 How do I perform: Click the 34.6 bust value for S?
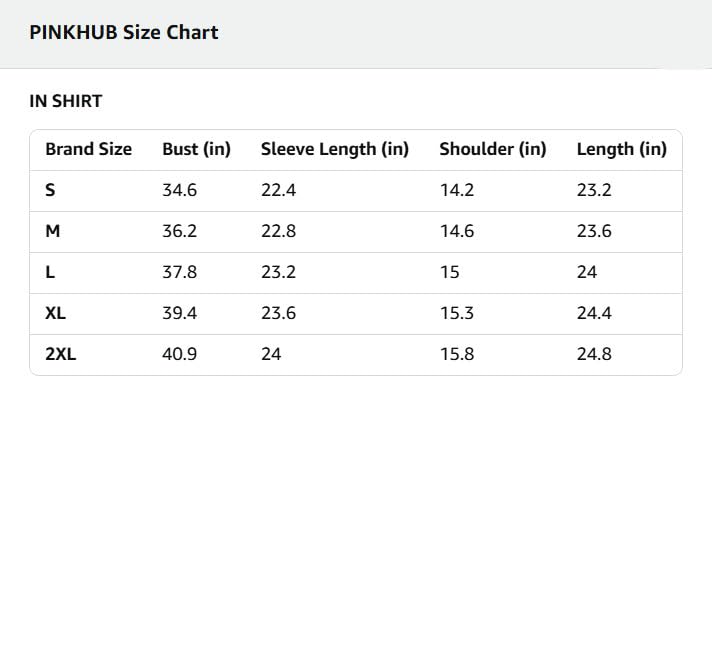tap(179, 190)
